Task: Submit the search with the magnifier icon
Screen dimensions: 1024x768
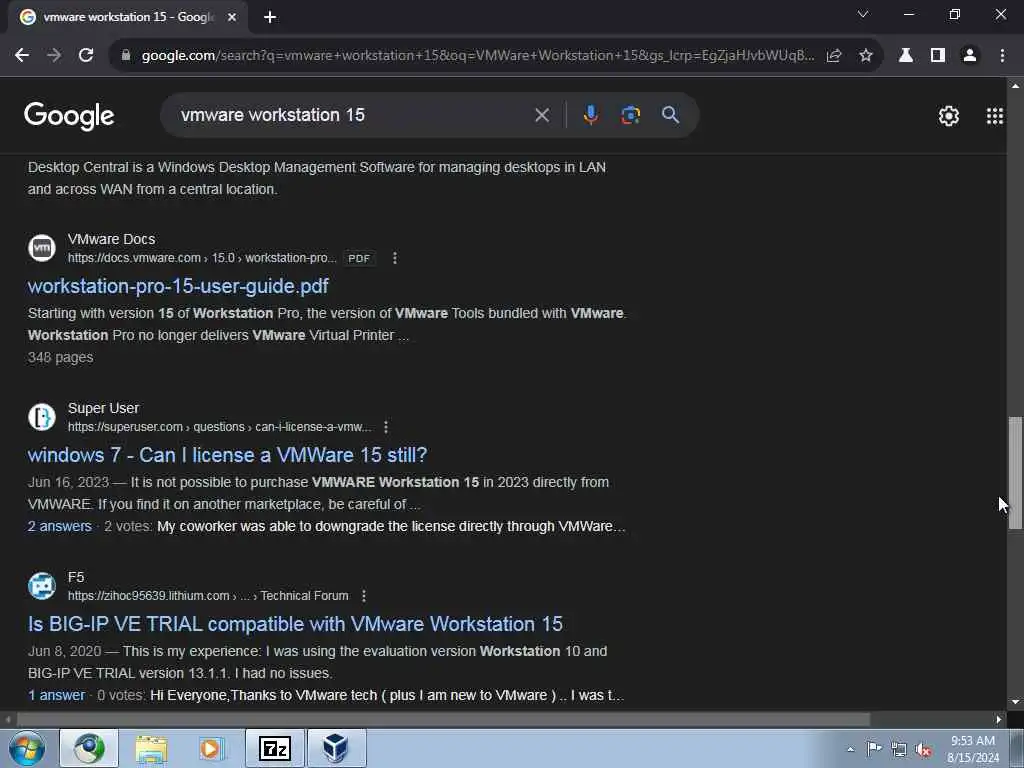Action: (x=671, y=115)
